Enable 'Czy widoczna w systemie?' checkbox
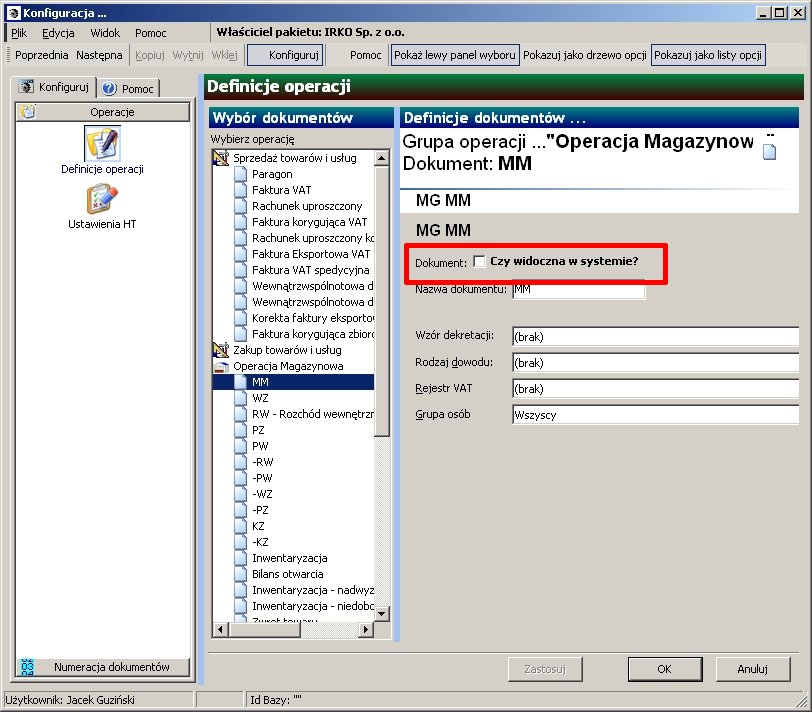812x712 pixels. click(x=480, y=261)
